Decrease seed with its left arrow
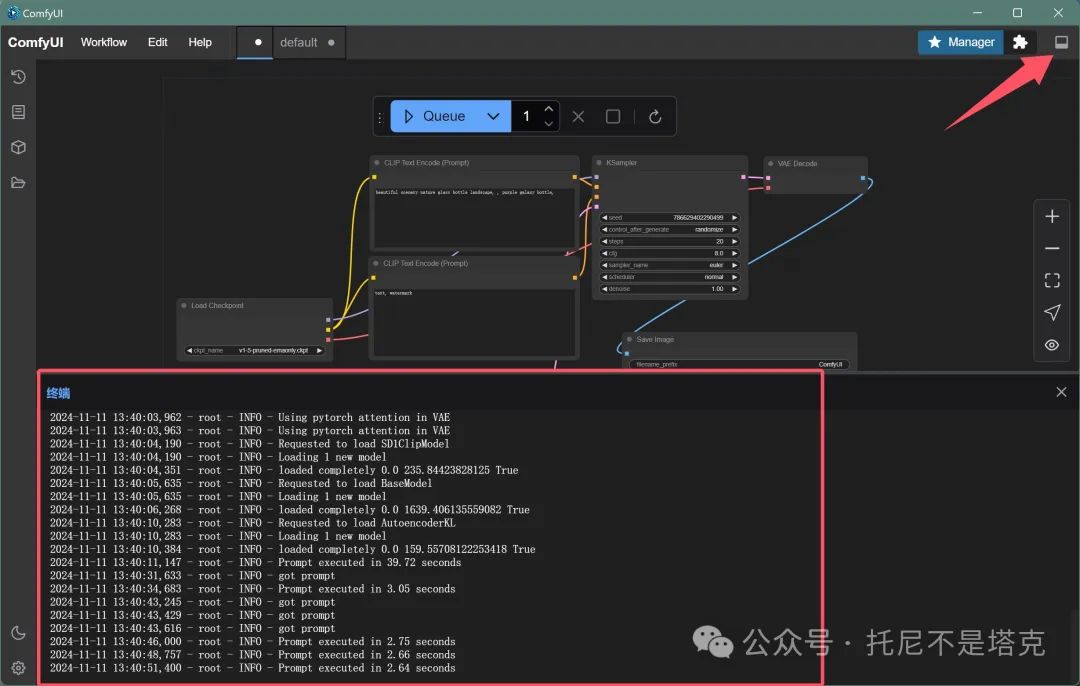1080x686 pixels. click(604, 218)
